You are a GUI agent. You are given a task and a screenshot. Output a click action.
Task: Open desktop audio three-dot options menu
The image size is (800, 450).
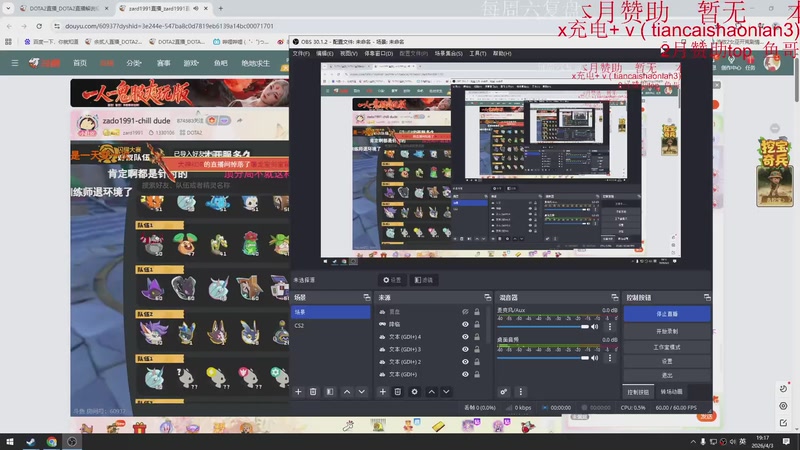tap(610, 358)
